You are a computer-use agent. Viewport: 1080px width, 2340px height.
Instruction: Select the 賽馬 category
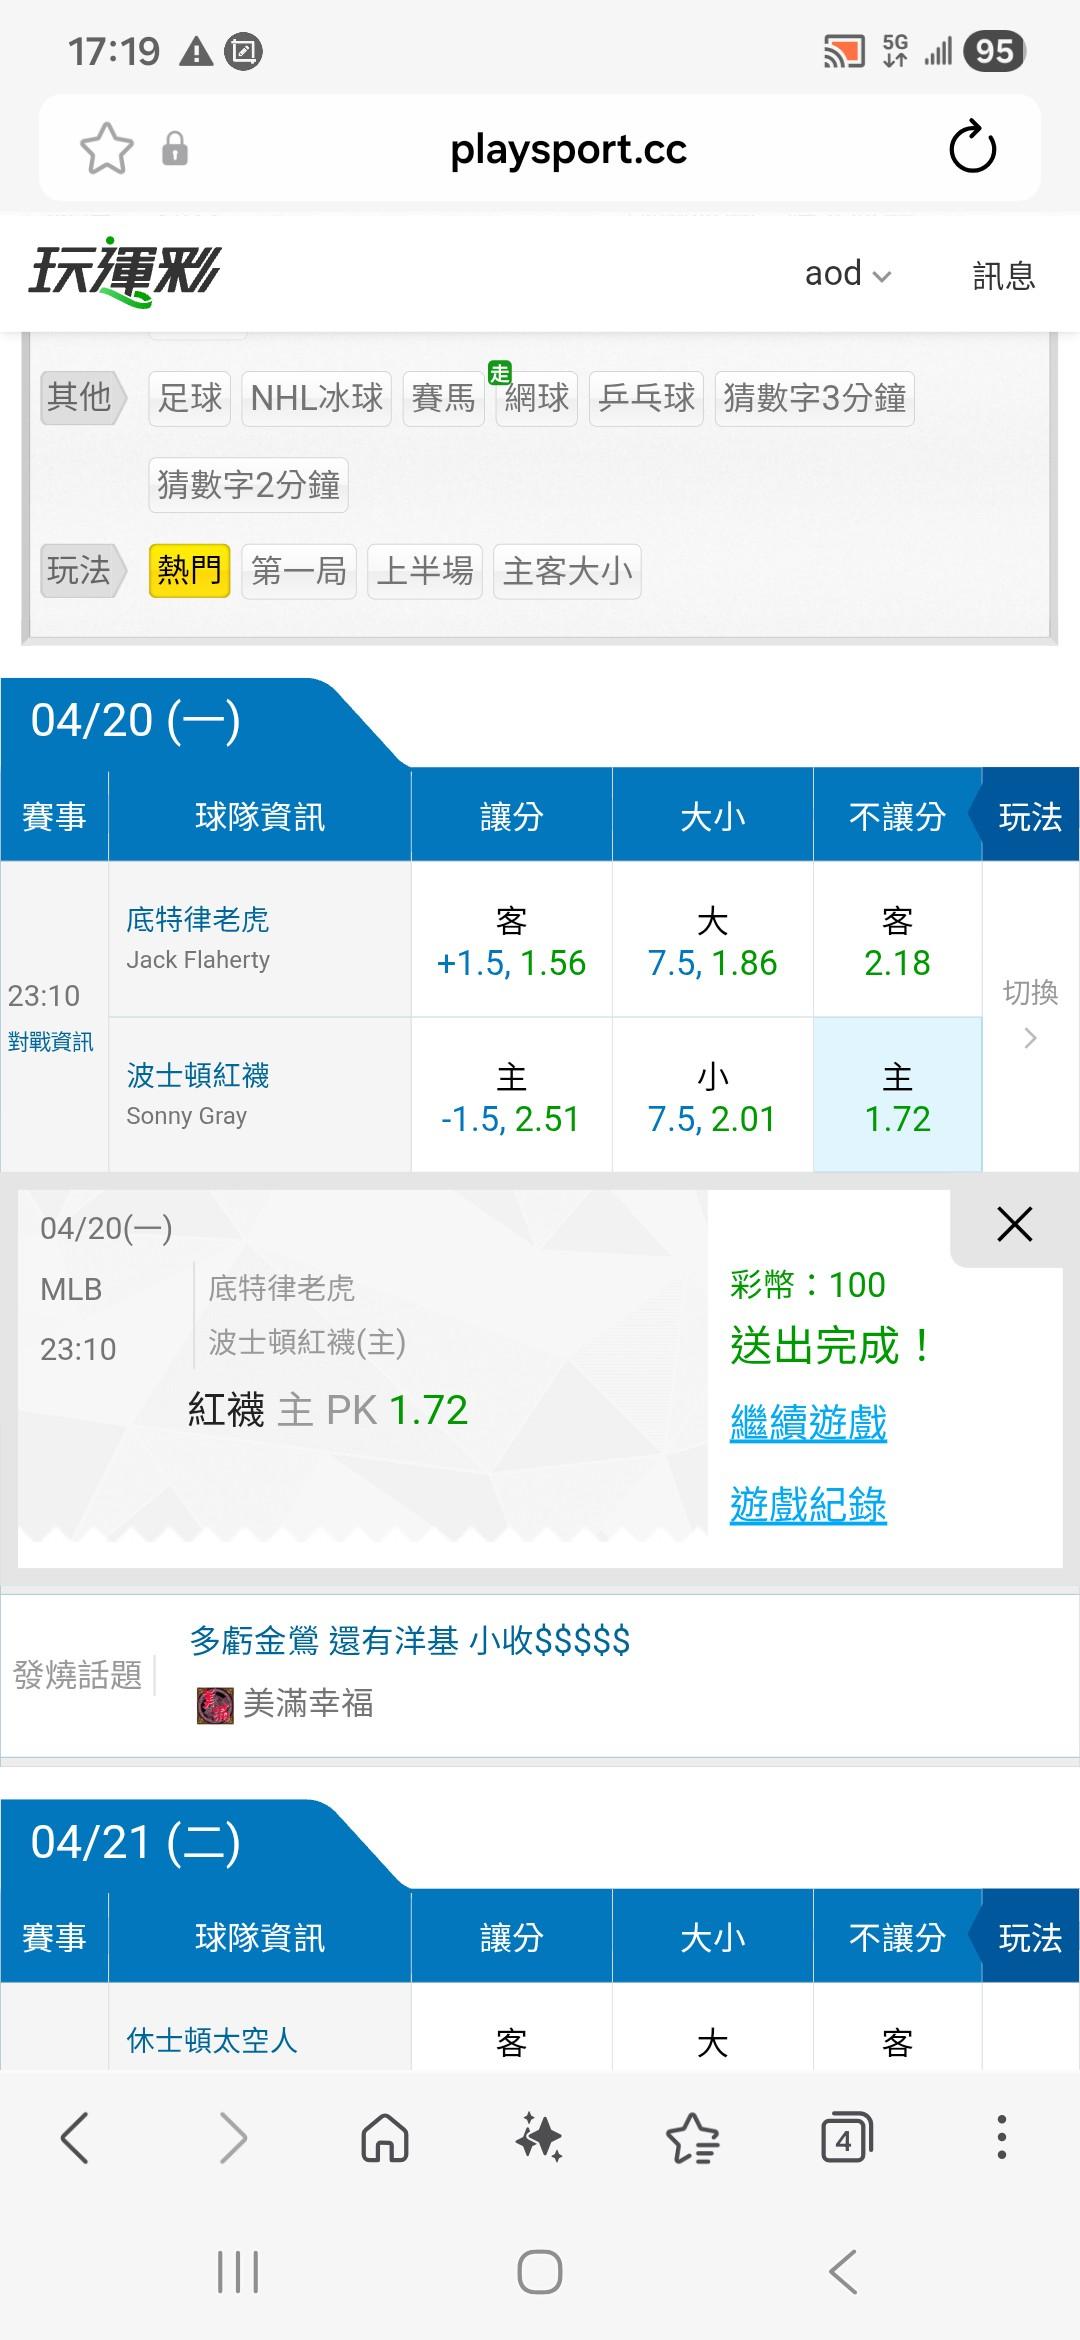[443, 398]
